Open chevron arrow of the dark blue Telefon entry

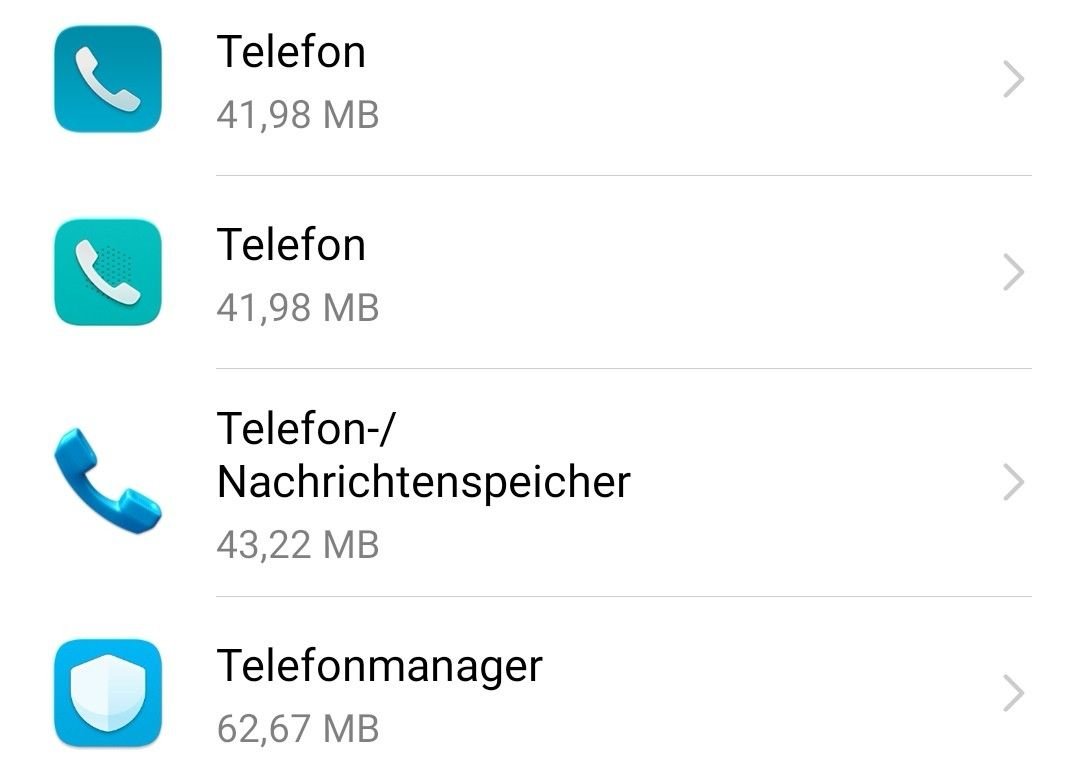pos(1013,79)
